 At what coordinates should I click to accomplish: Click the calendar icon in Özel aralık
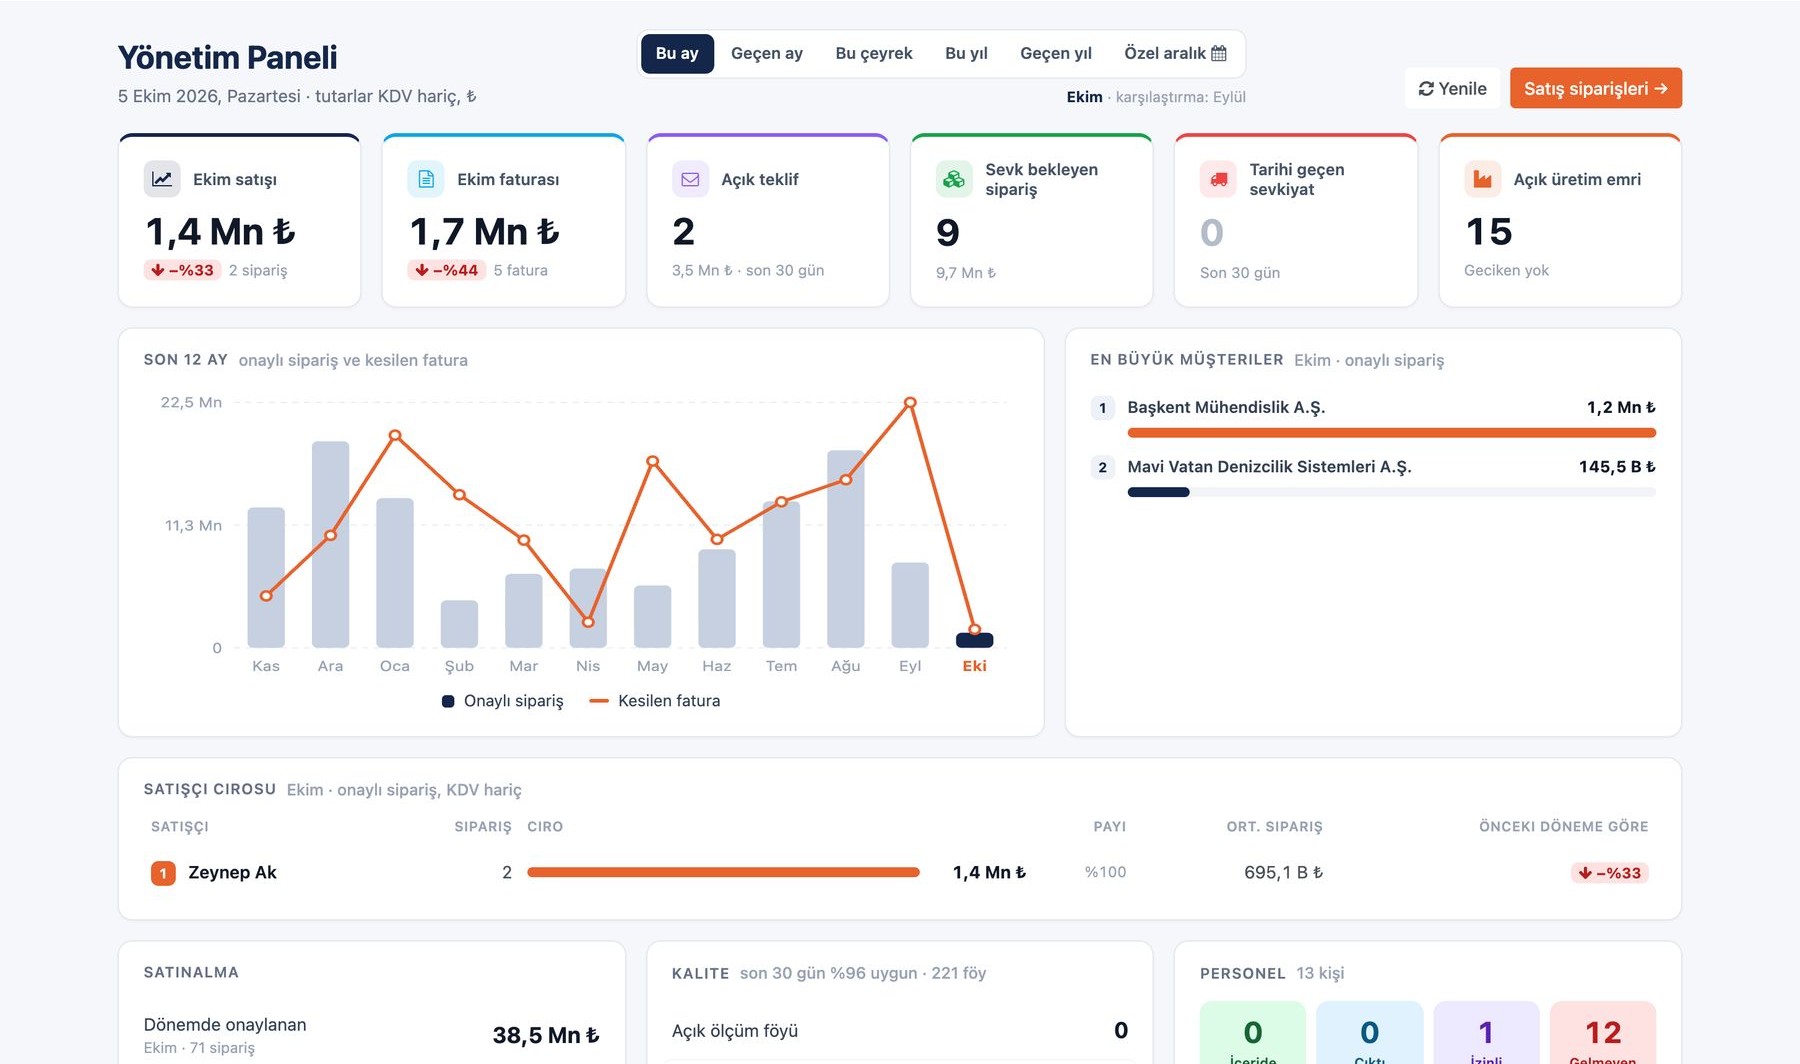tap(1218, 53)
